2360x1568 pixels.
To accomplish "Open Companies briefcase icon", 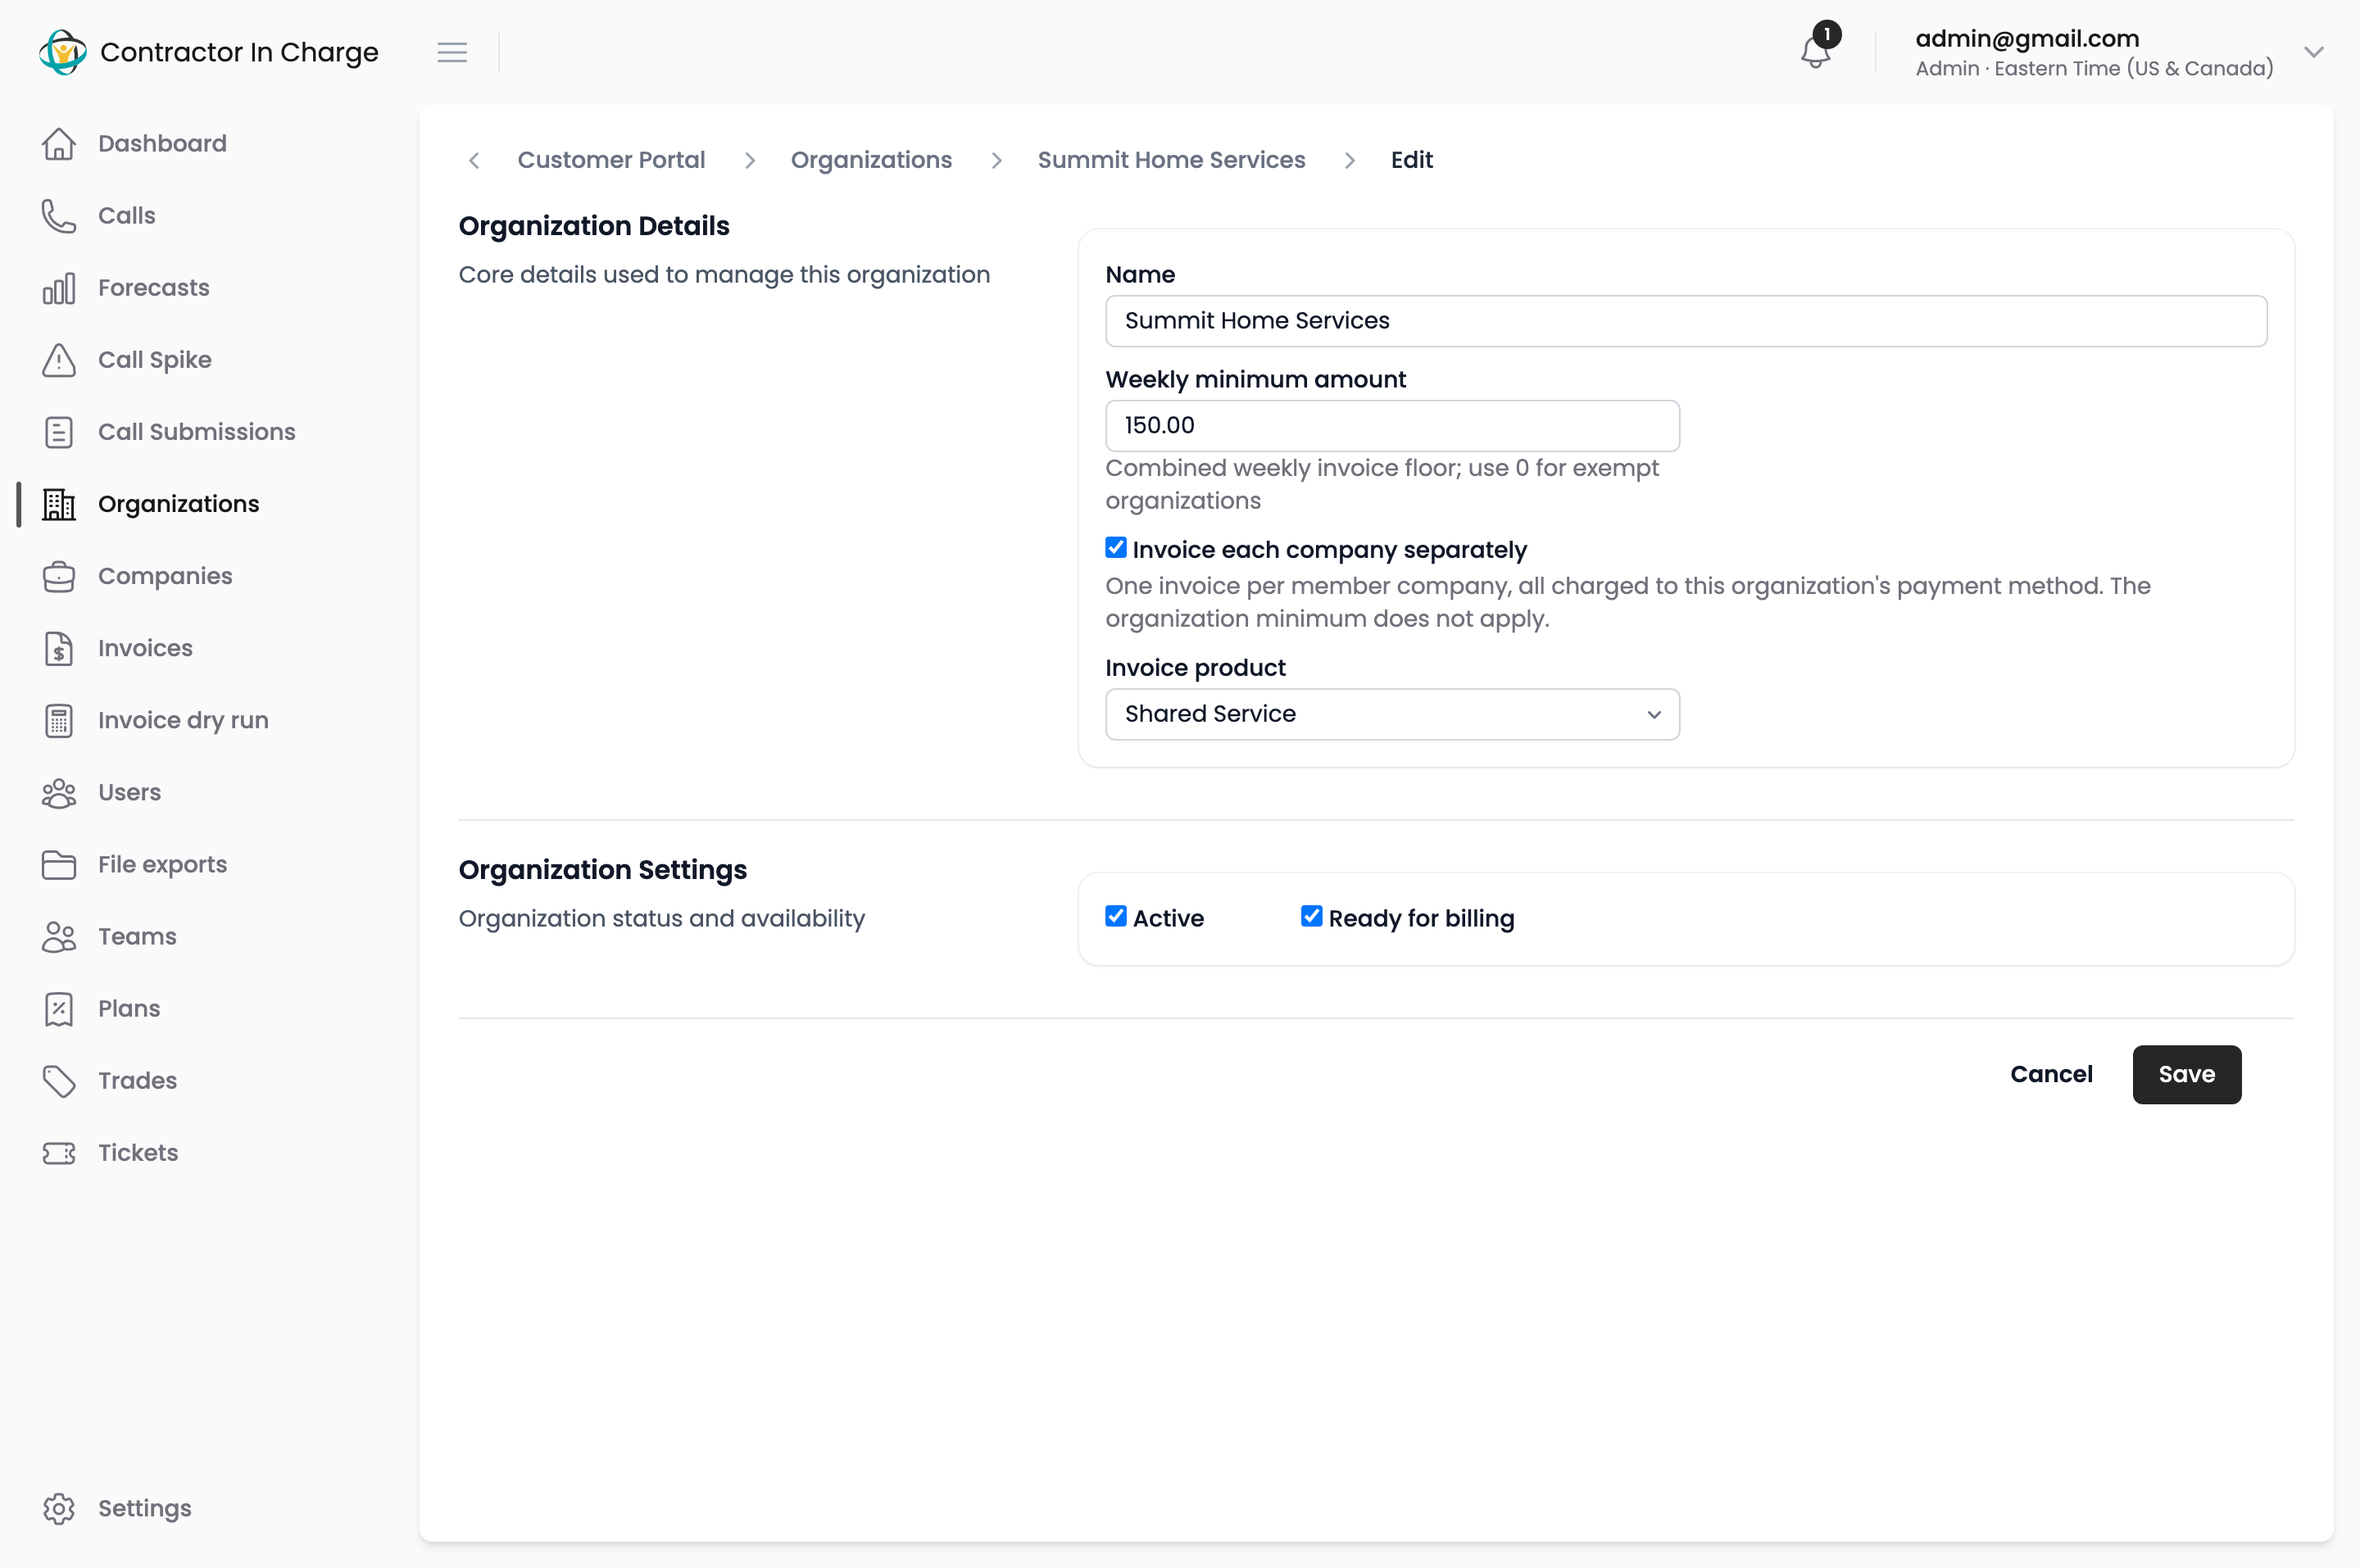I will pos(59,576).
